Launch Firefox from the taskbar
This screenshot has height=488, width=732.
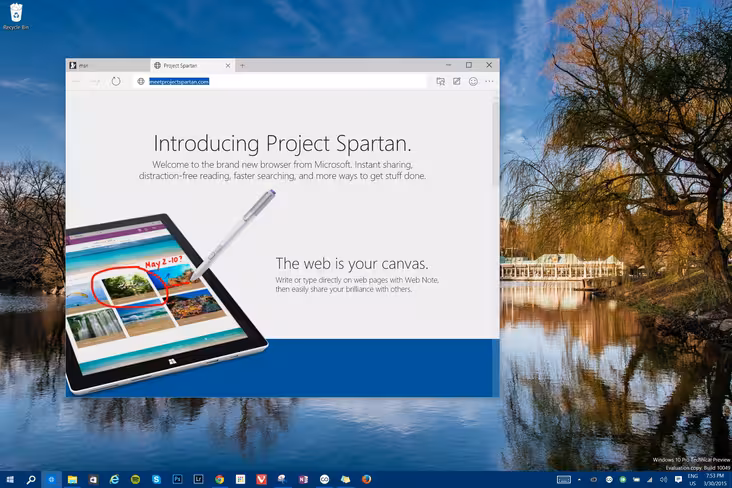point(366,480)
